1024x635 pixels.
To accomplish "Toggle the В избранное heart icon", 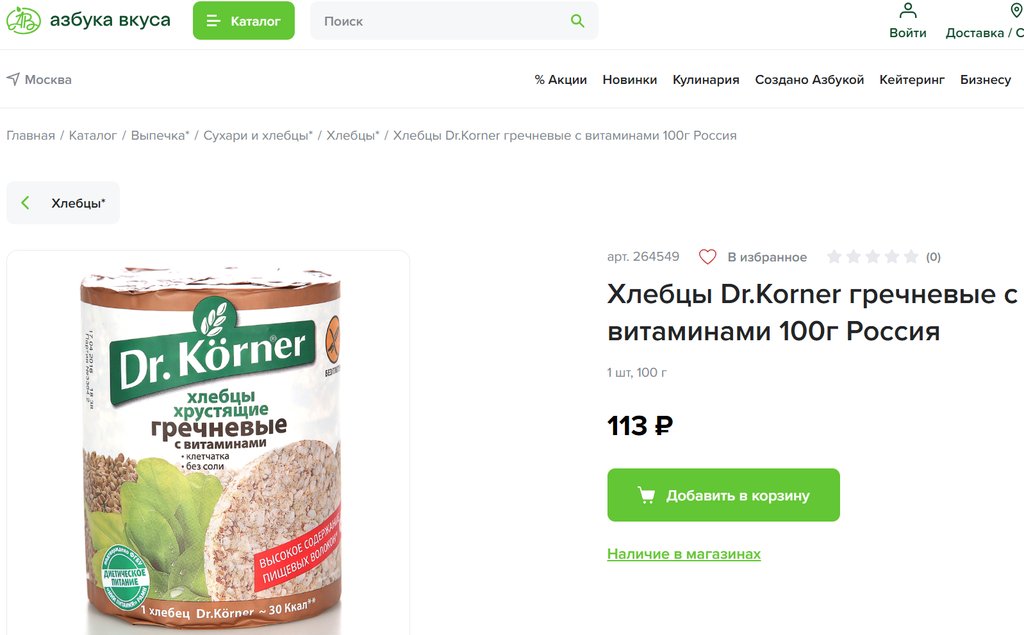I will pos(708,257).
